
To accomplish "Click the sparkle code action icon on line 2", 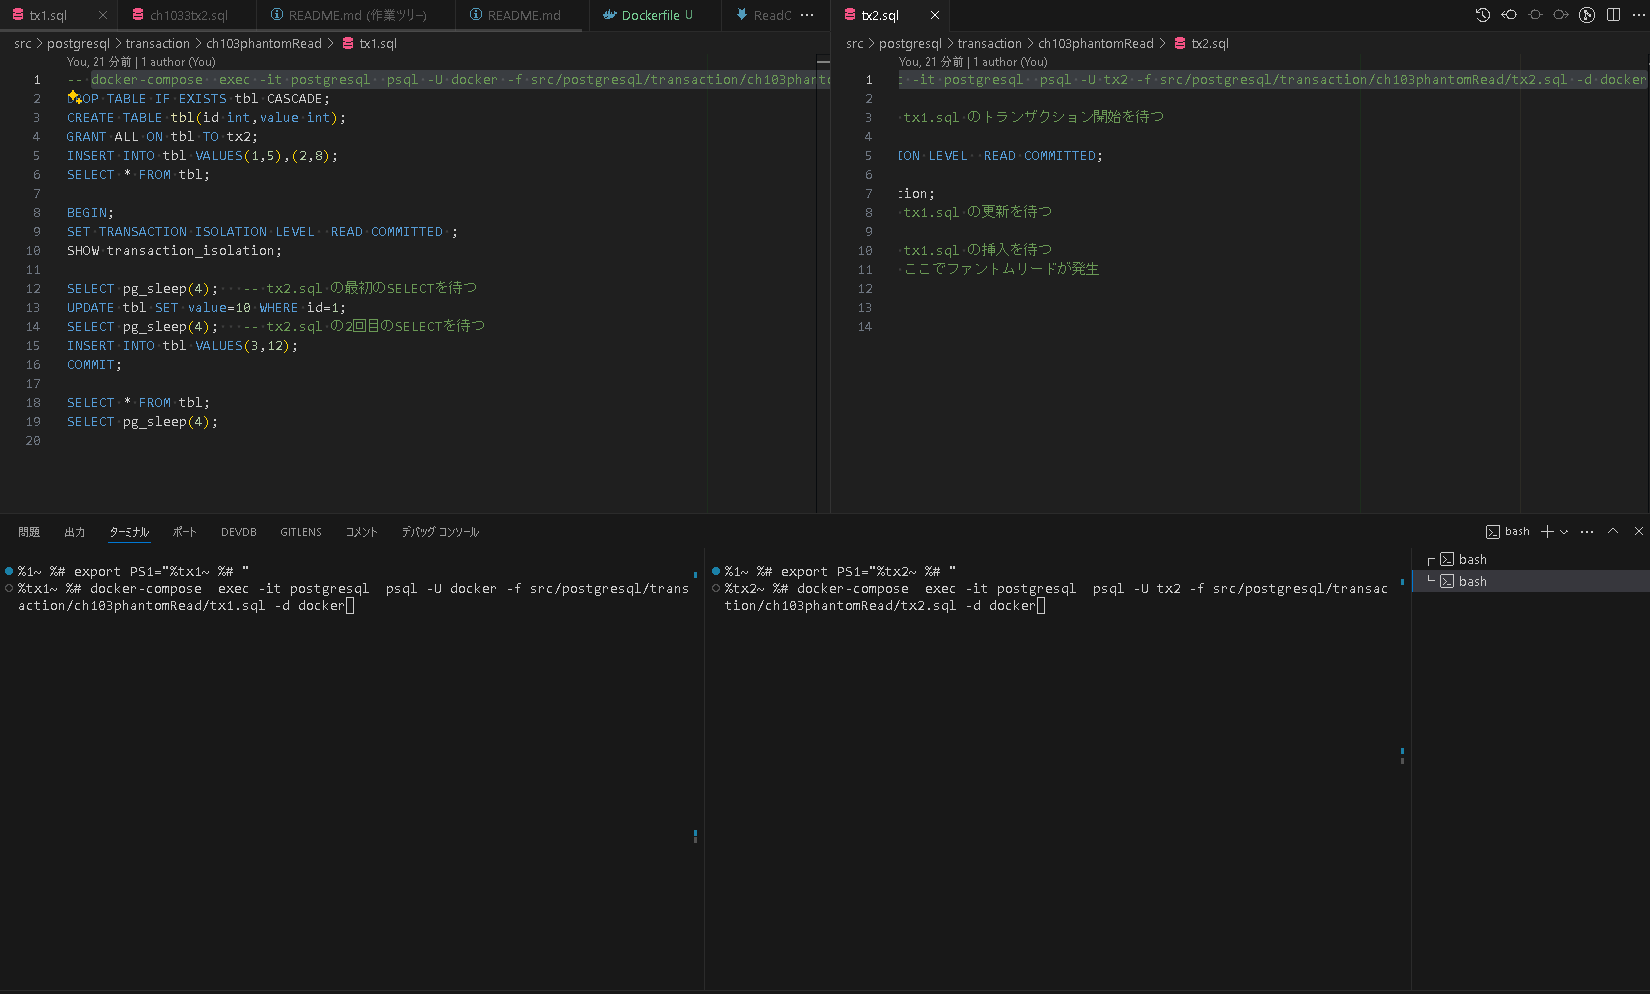I will 74,98.
